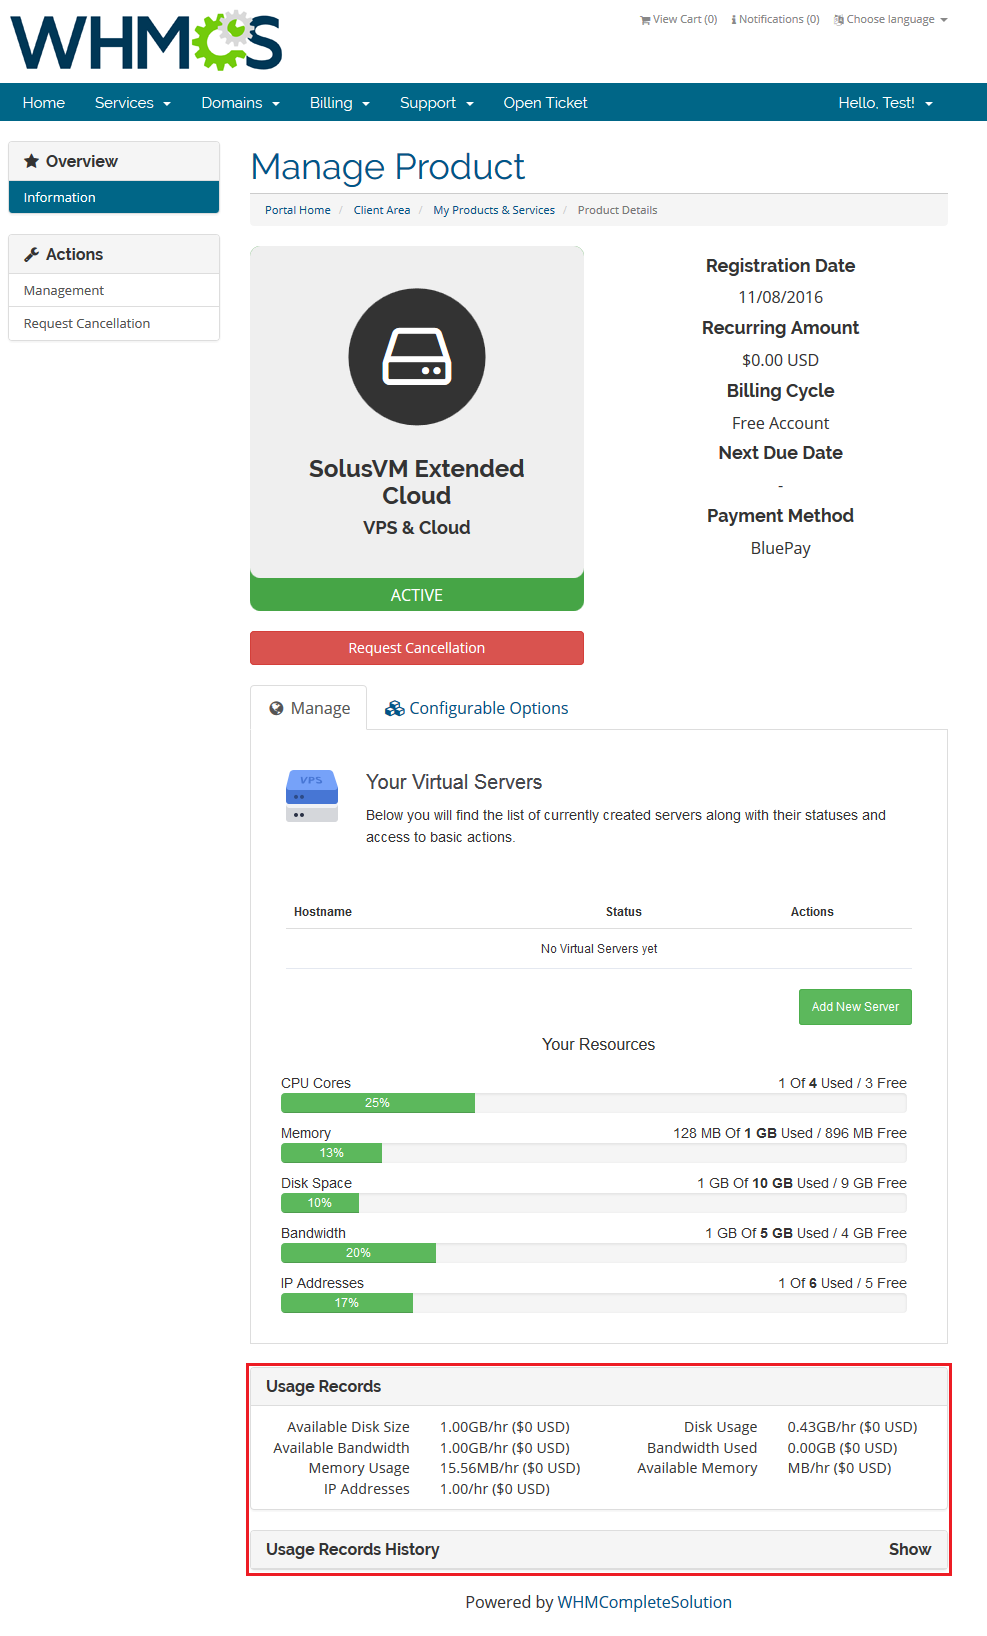Click the hard drive product icon
This screenshot has width=987, height=1636.
point(417,357)
